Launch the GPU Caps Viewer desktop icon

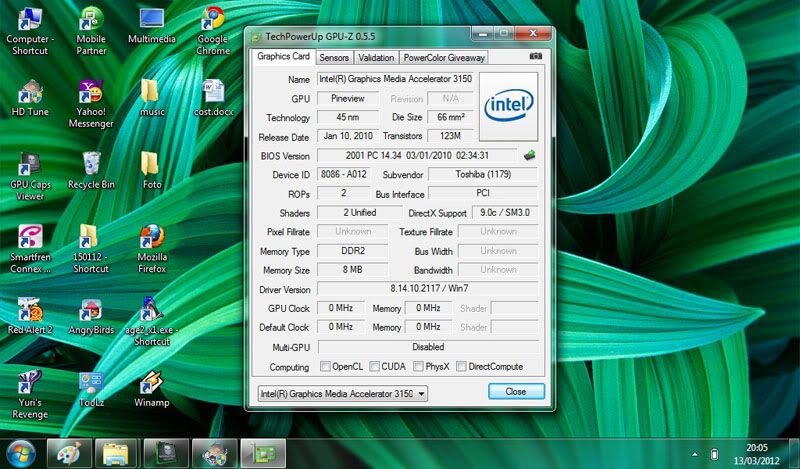tap(30, 177)
